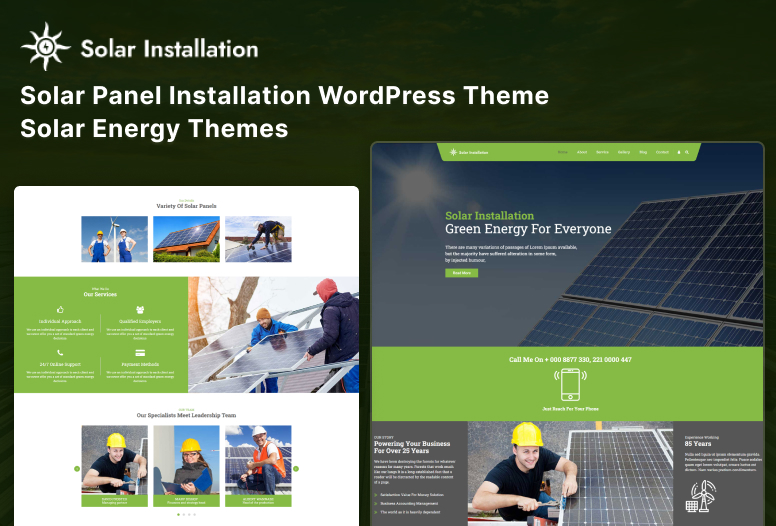Select the first carousel pagination dot
776x526 pixels.
[x=178, y=514]
